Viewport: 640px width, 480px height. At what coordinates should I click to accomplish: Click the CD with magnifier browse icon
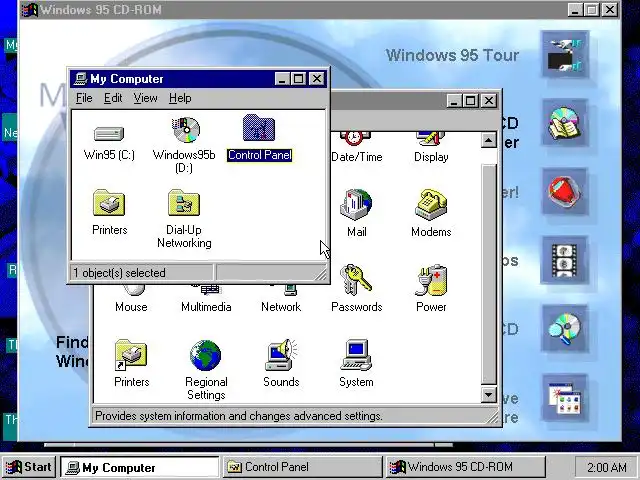click(565, 329)
